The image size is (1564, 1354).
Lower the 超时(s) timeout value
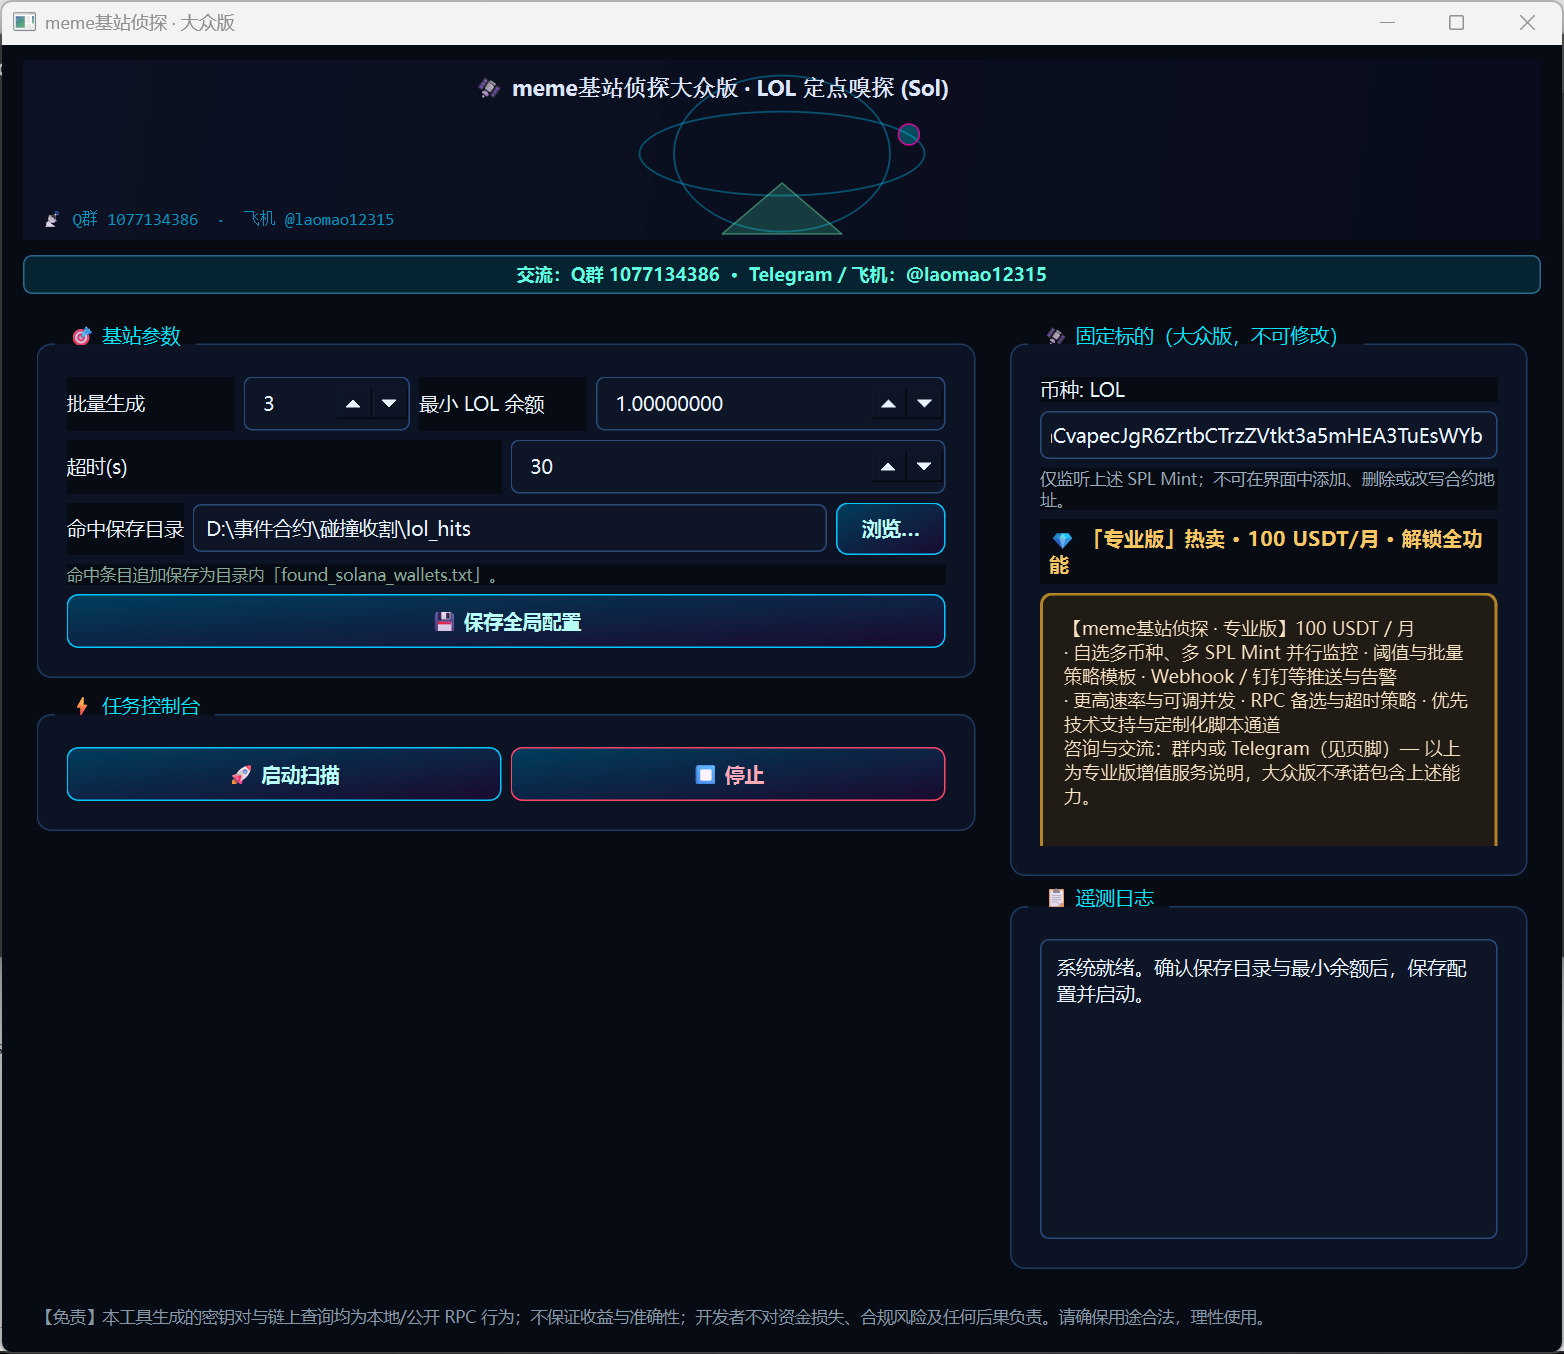924,467
